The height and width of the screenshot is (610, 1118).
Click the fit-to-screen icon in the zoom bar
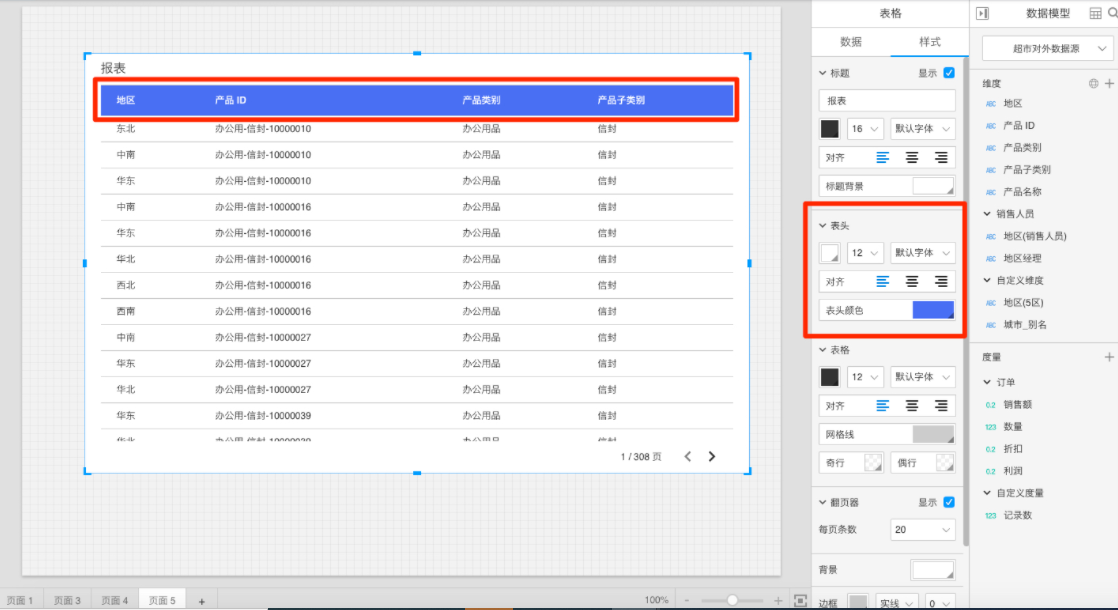pos(800,600)
